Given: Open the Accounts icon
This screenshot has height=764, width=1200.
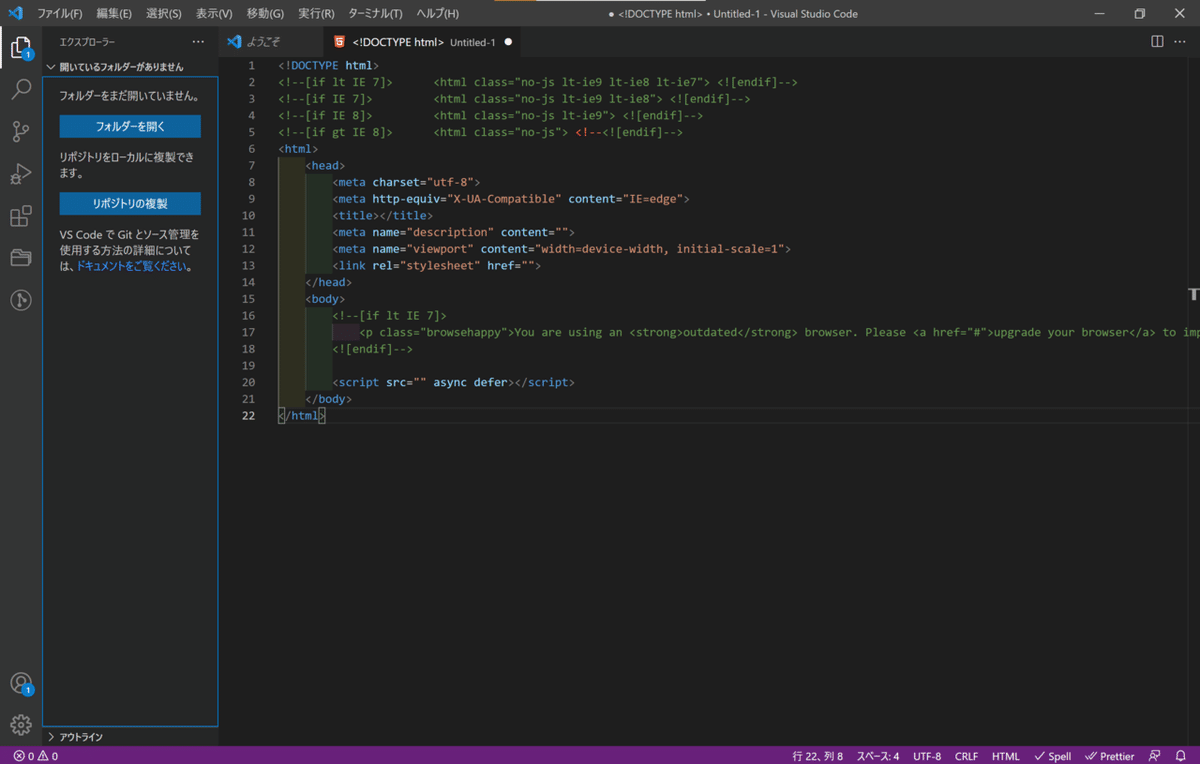Looking at the screenshot, I should pos(21,684).
